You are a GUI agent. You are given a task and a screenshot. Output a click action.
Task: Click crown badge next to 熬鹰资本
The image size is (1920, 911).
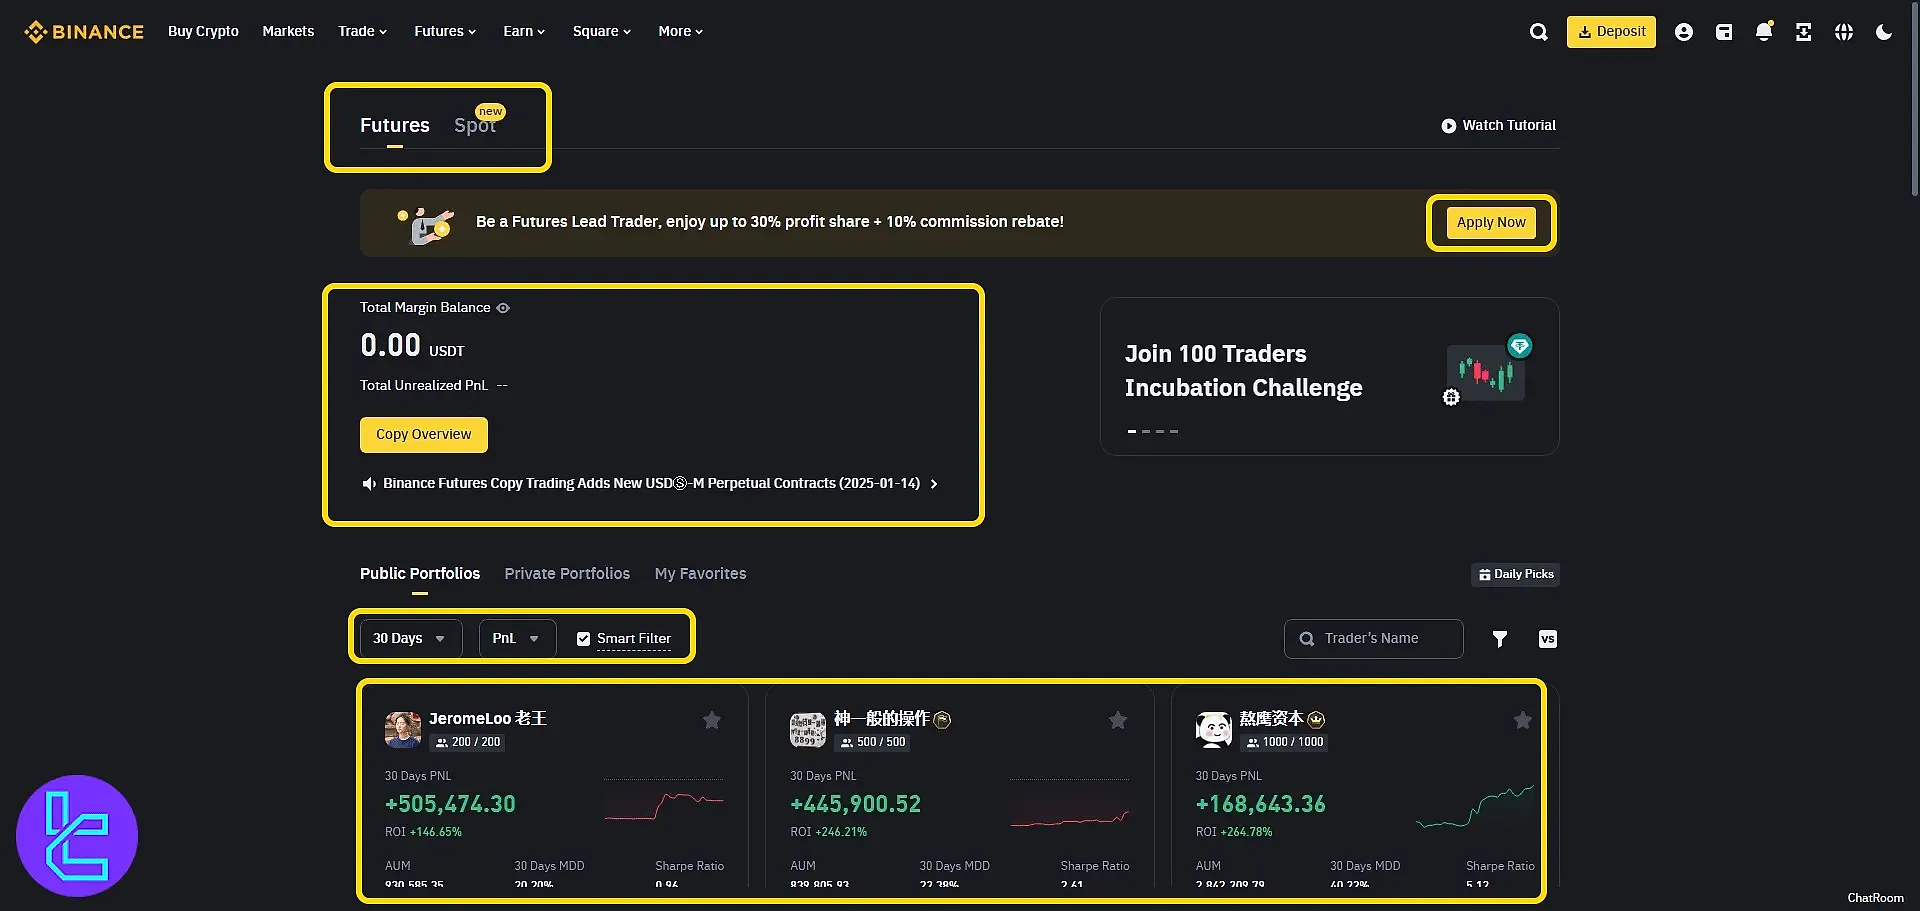pos(1316,720)
